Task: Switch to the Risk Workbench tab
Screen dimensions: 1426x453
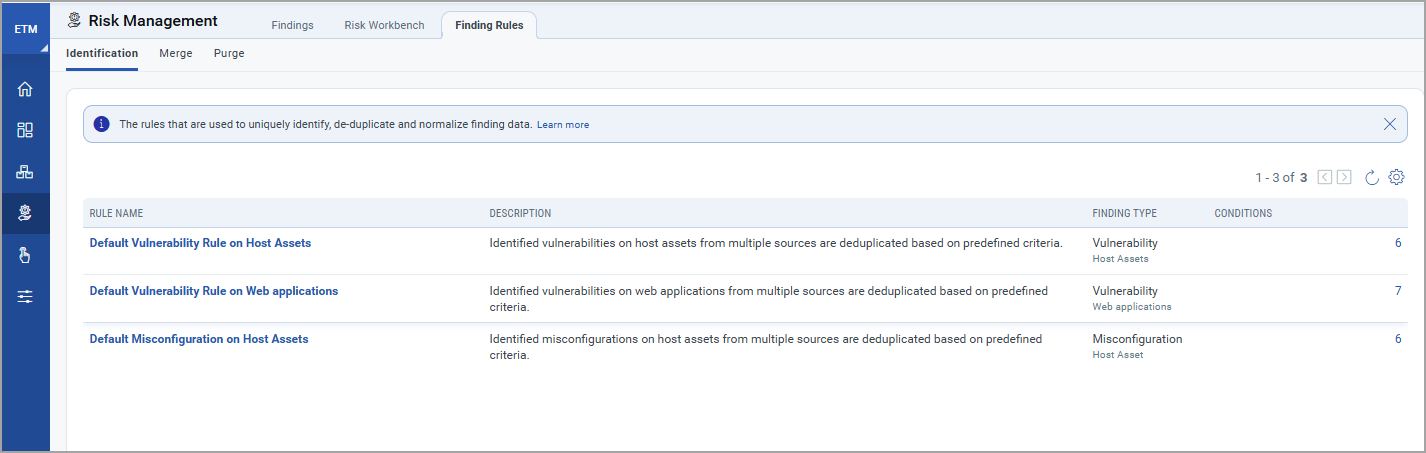Action: [384, 26]
